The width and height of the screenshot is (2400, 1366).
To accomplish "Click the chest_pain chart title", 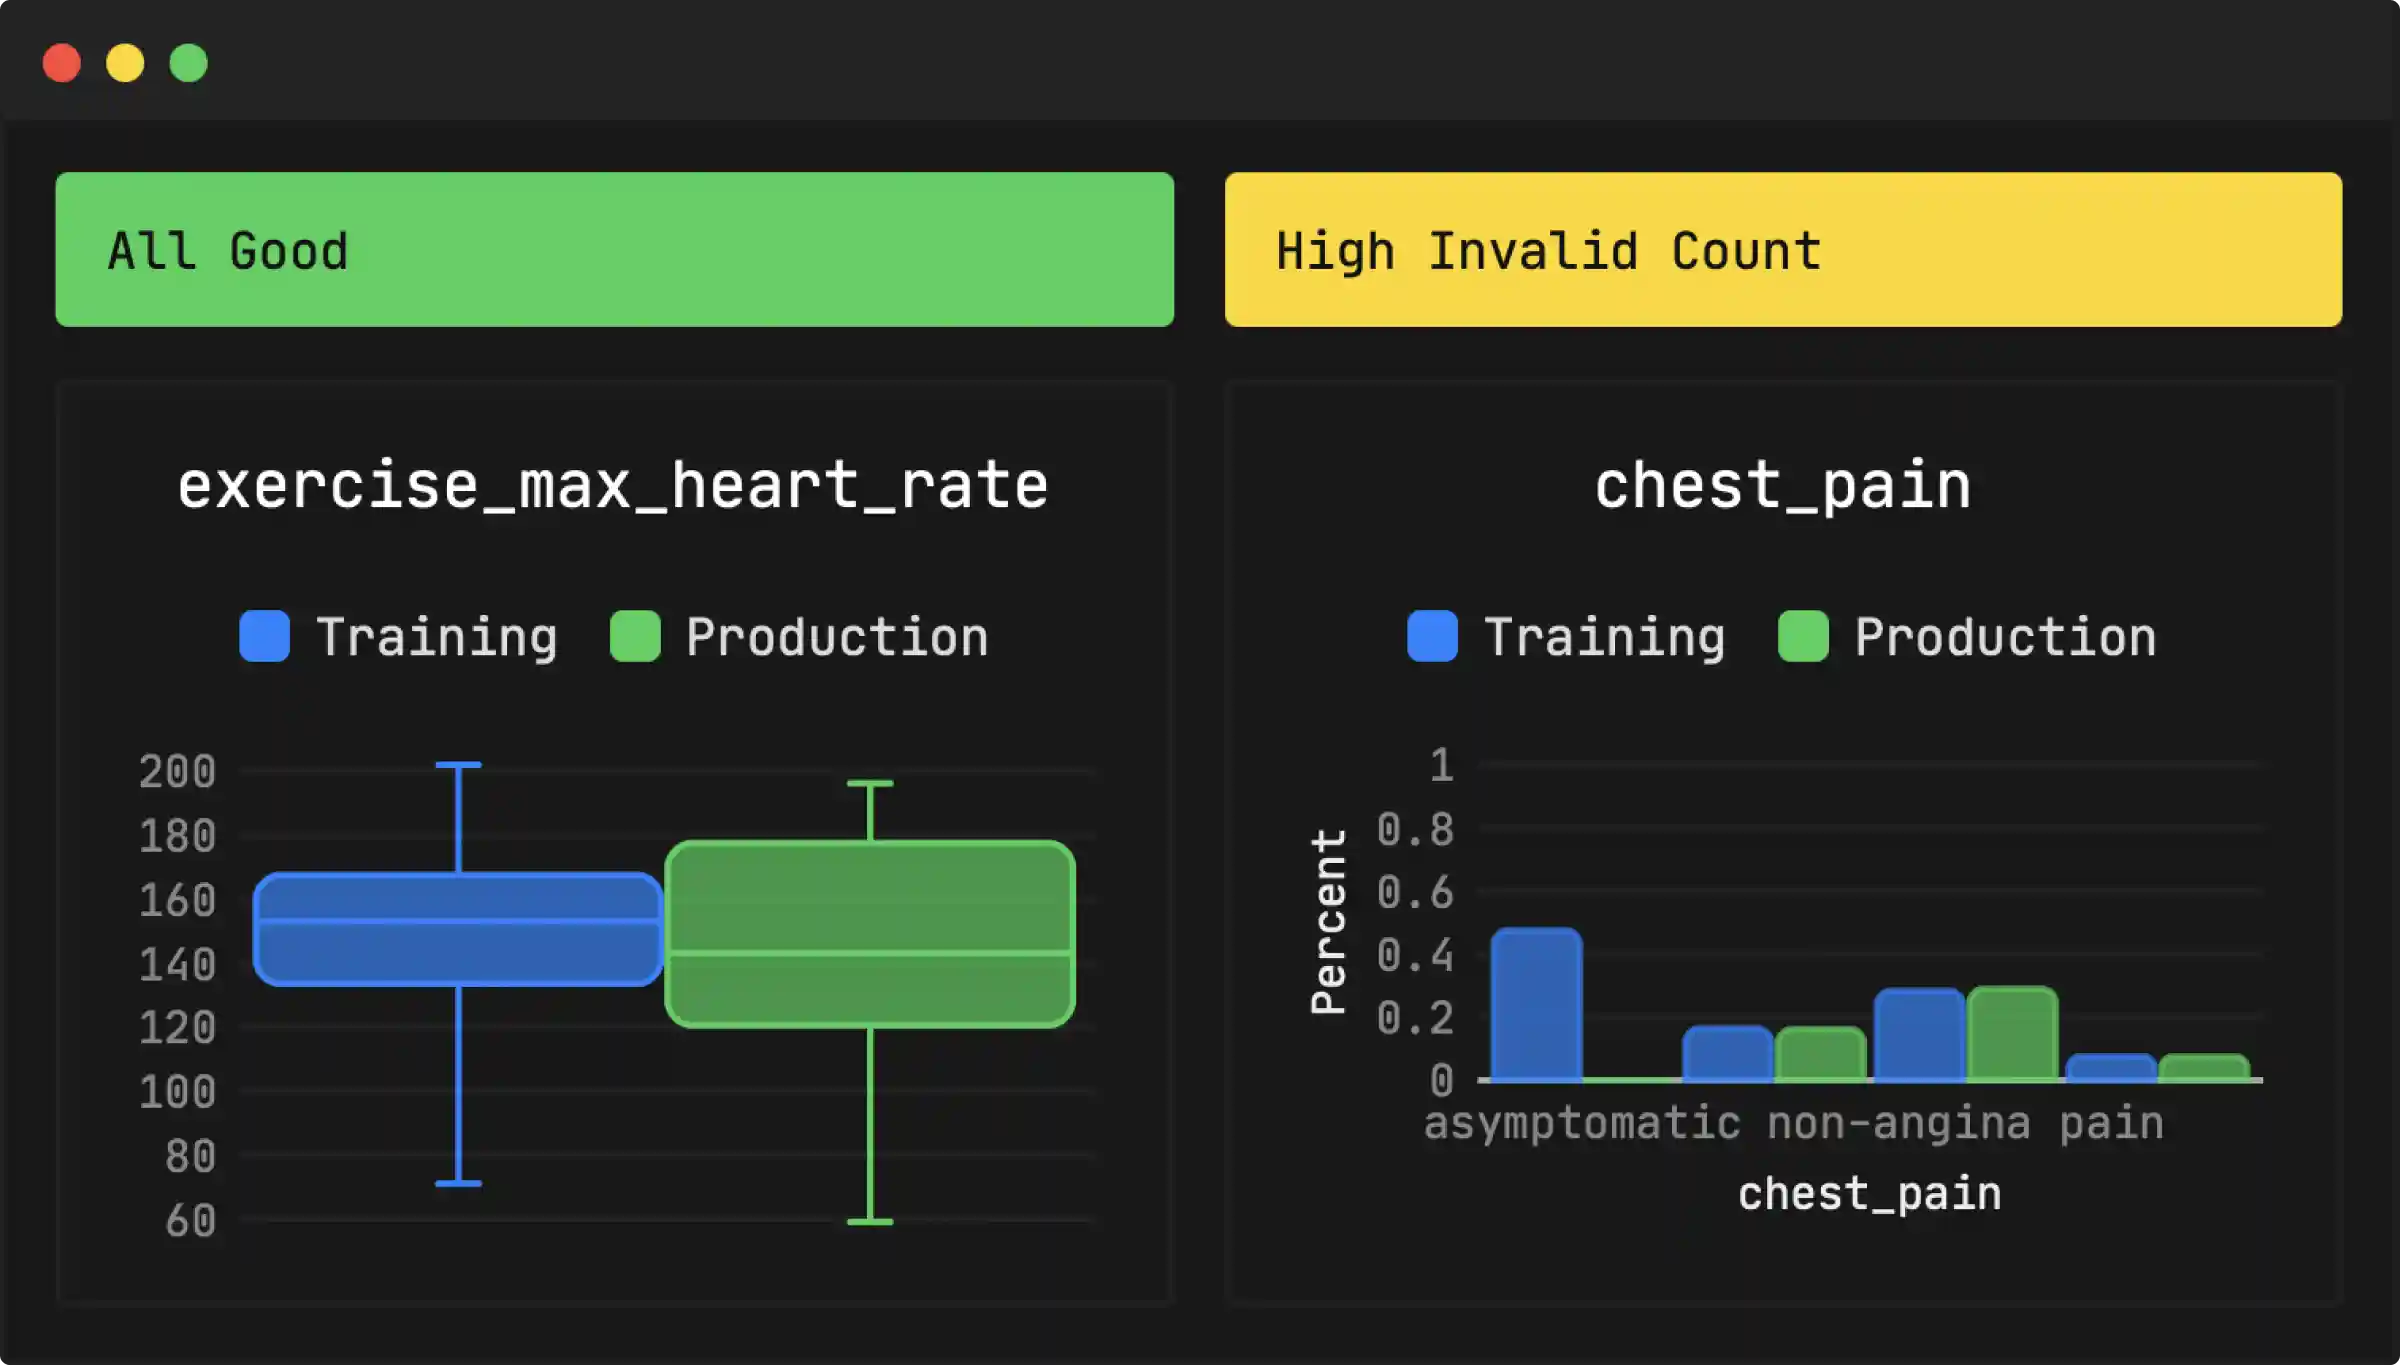I will pos(1782,486).
